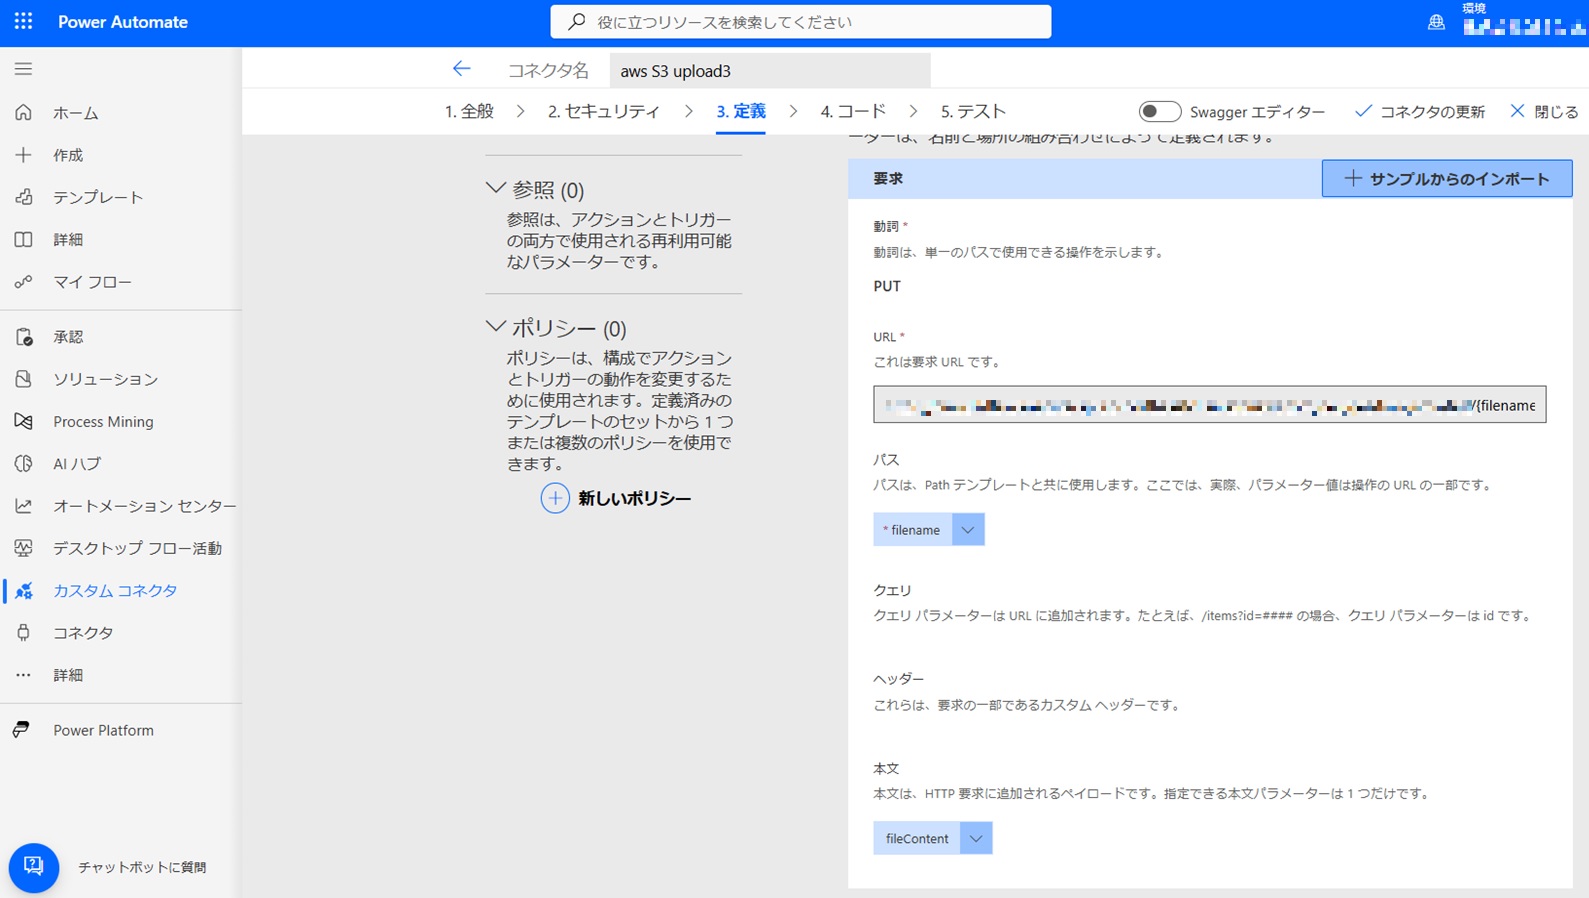Click the 要求 section header text
The height and width of the screenshot is (898, 1589).
[x=888, y=178]
